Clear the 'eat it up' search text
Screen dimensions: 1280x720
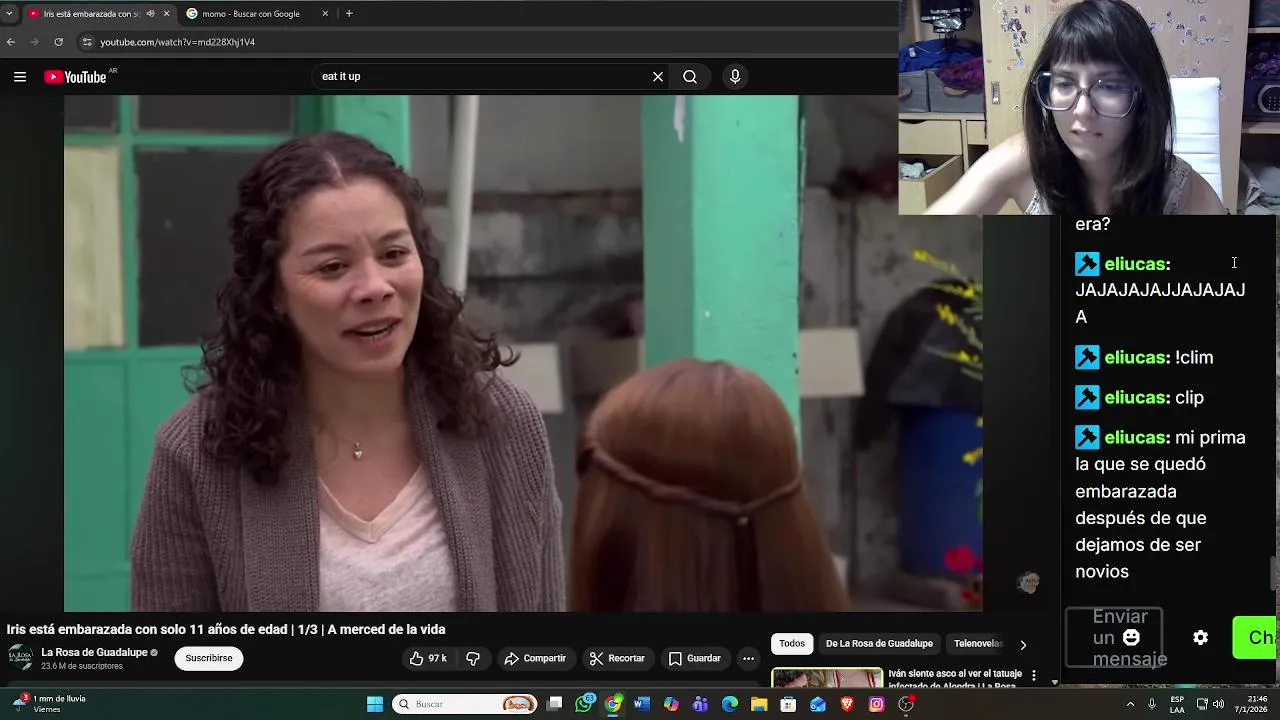658,77
